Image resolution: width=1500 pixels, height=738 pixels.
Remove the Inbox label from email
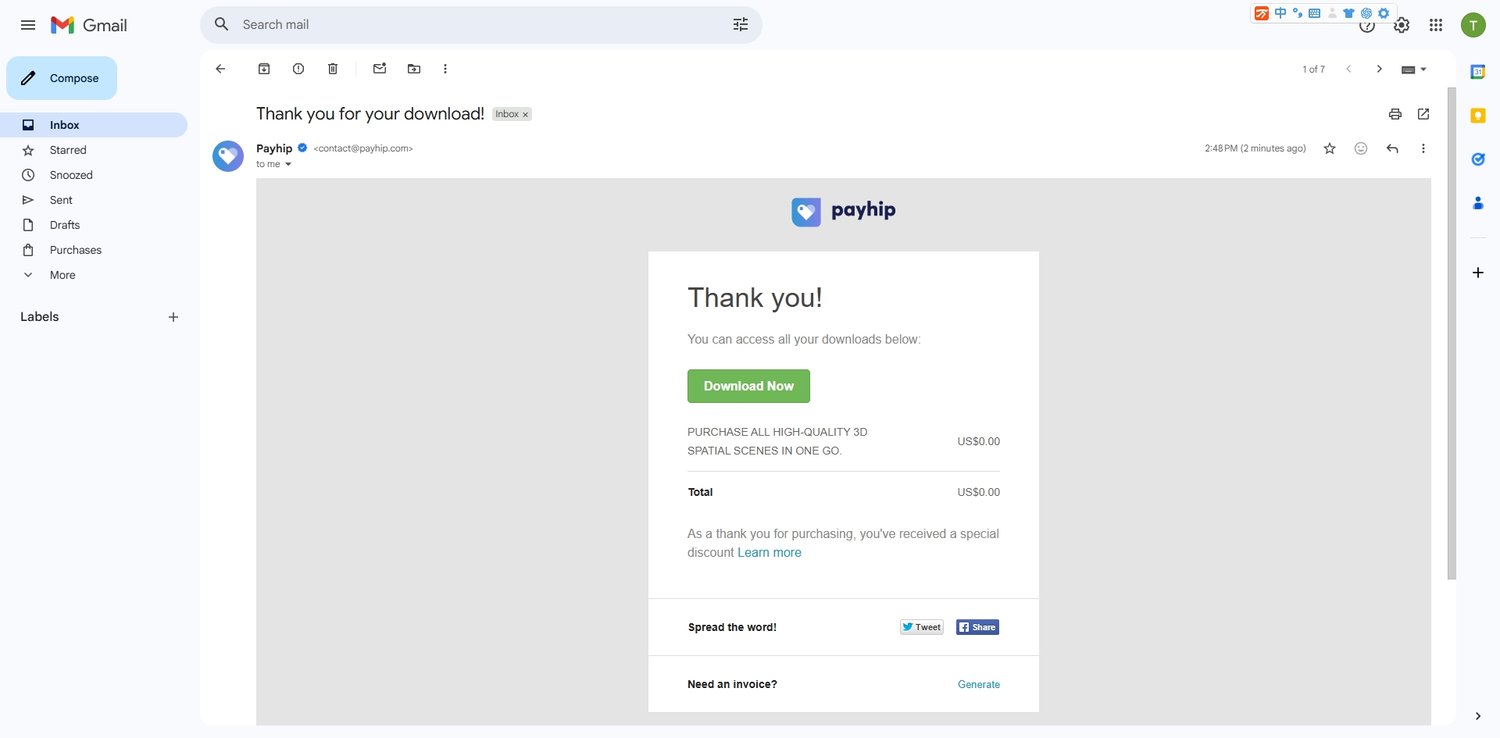525,115
